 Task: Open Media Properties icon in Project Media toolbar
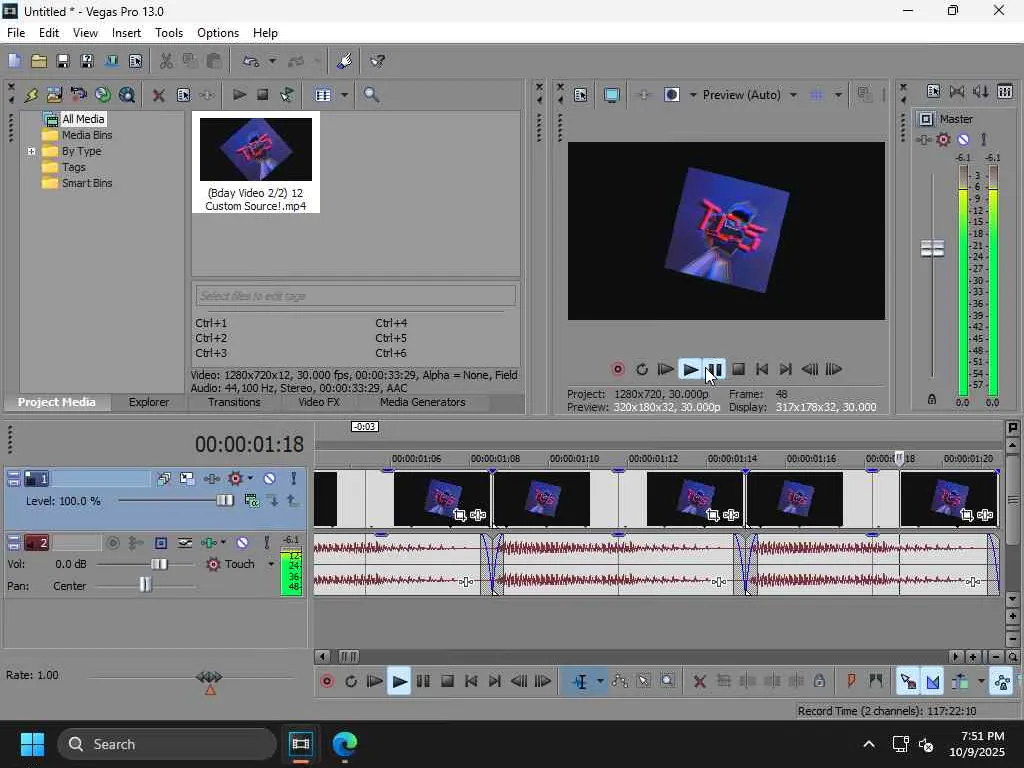click(x=184, y=95)
